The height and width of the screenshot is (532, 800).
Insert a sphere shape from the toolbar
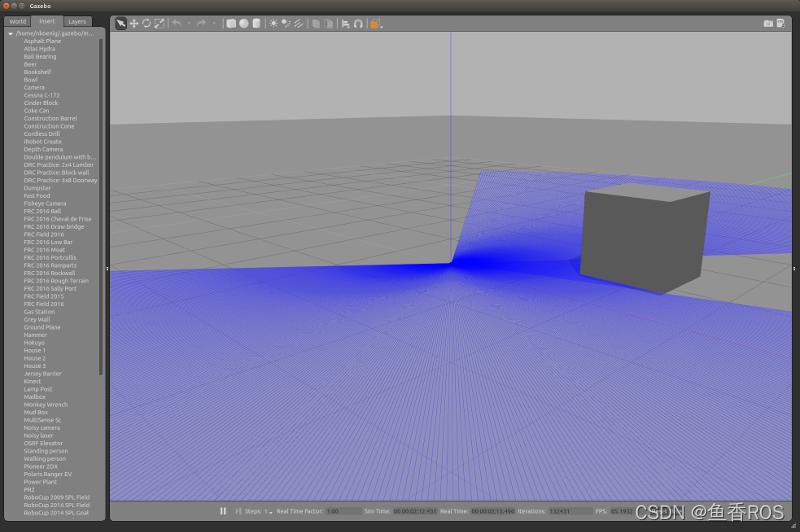click(243, 23)
